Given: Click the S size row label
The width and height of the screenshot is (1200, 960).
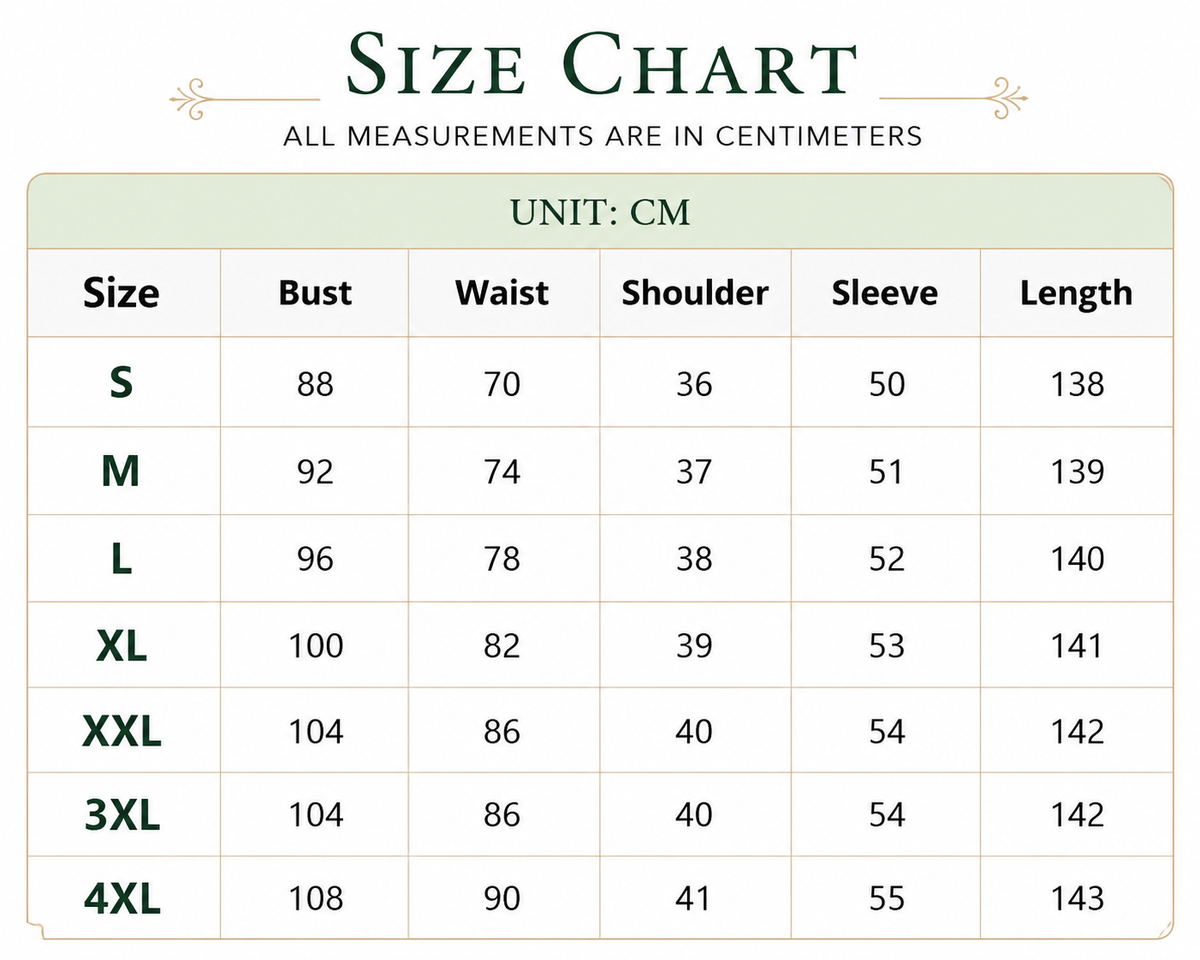Looking at the screenshot, I should [121, 383].
